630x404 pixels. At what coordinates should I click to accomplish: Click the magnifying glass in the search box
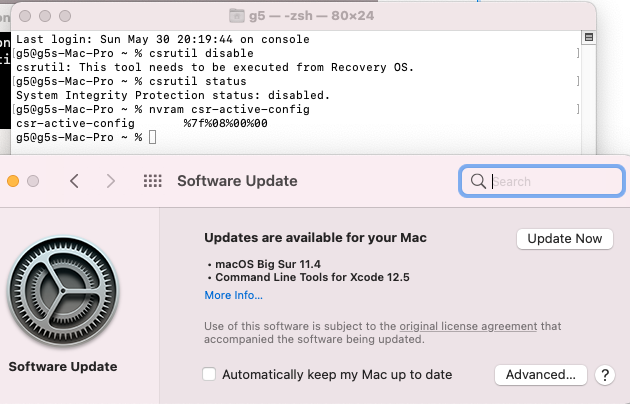point(478,181)
